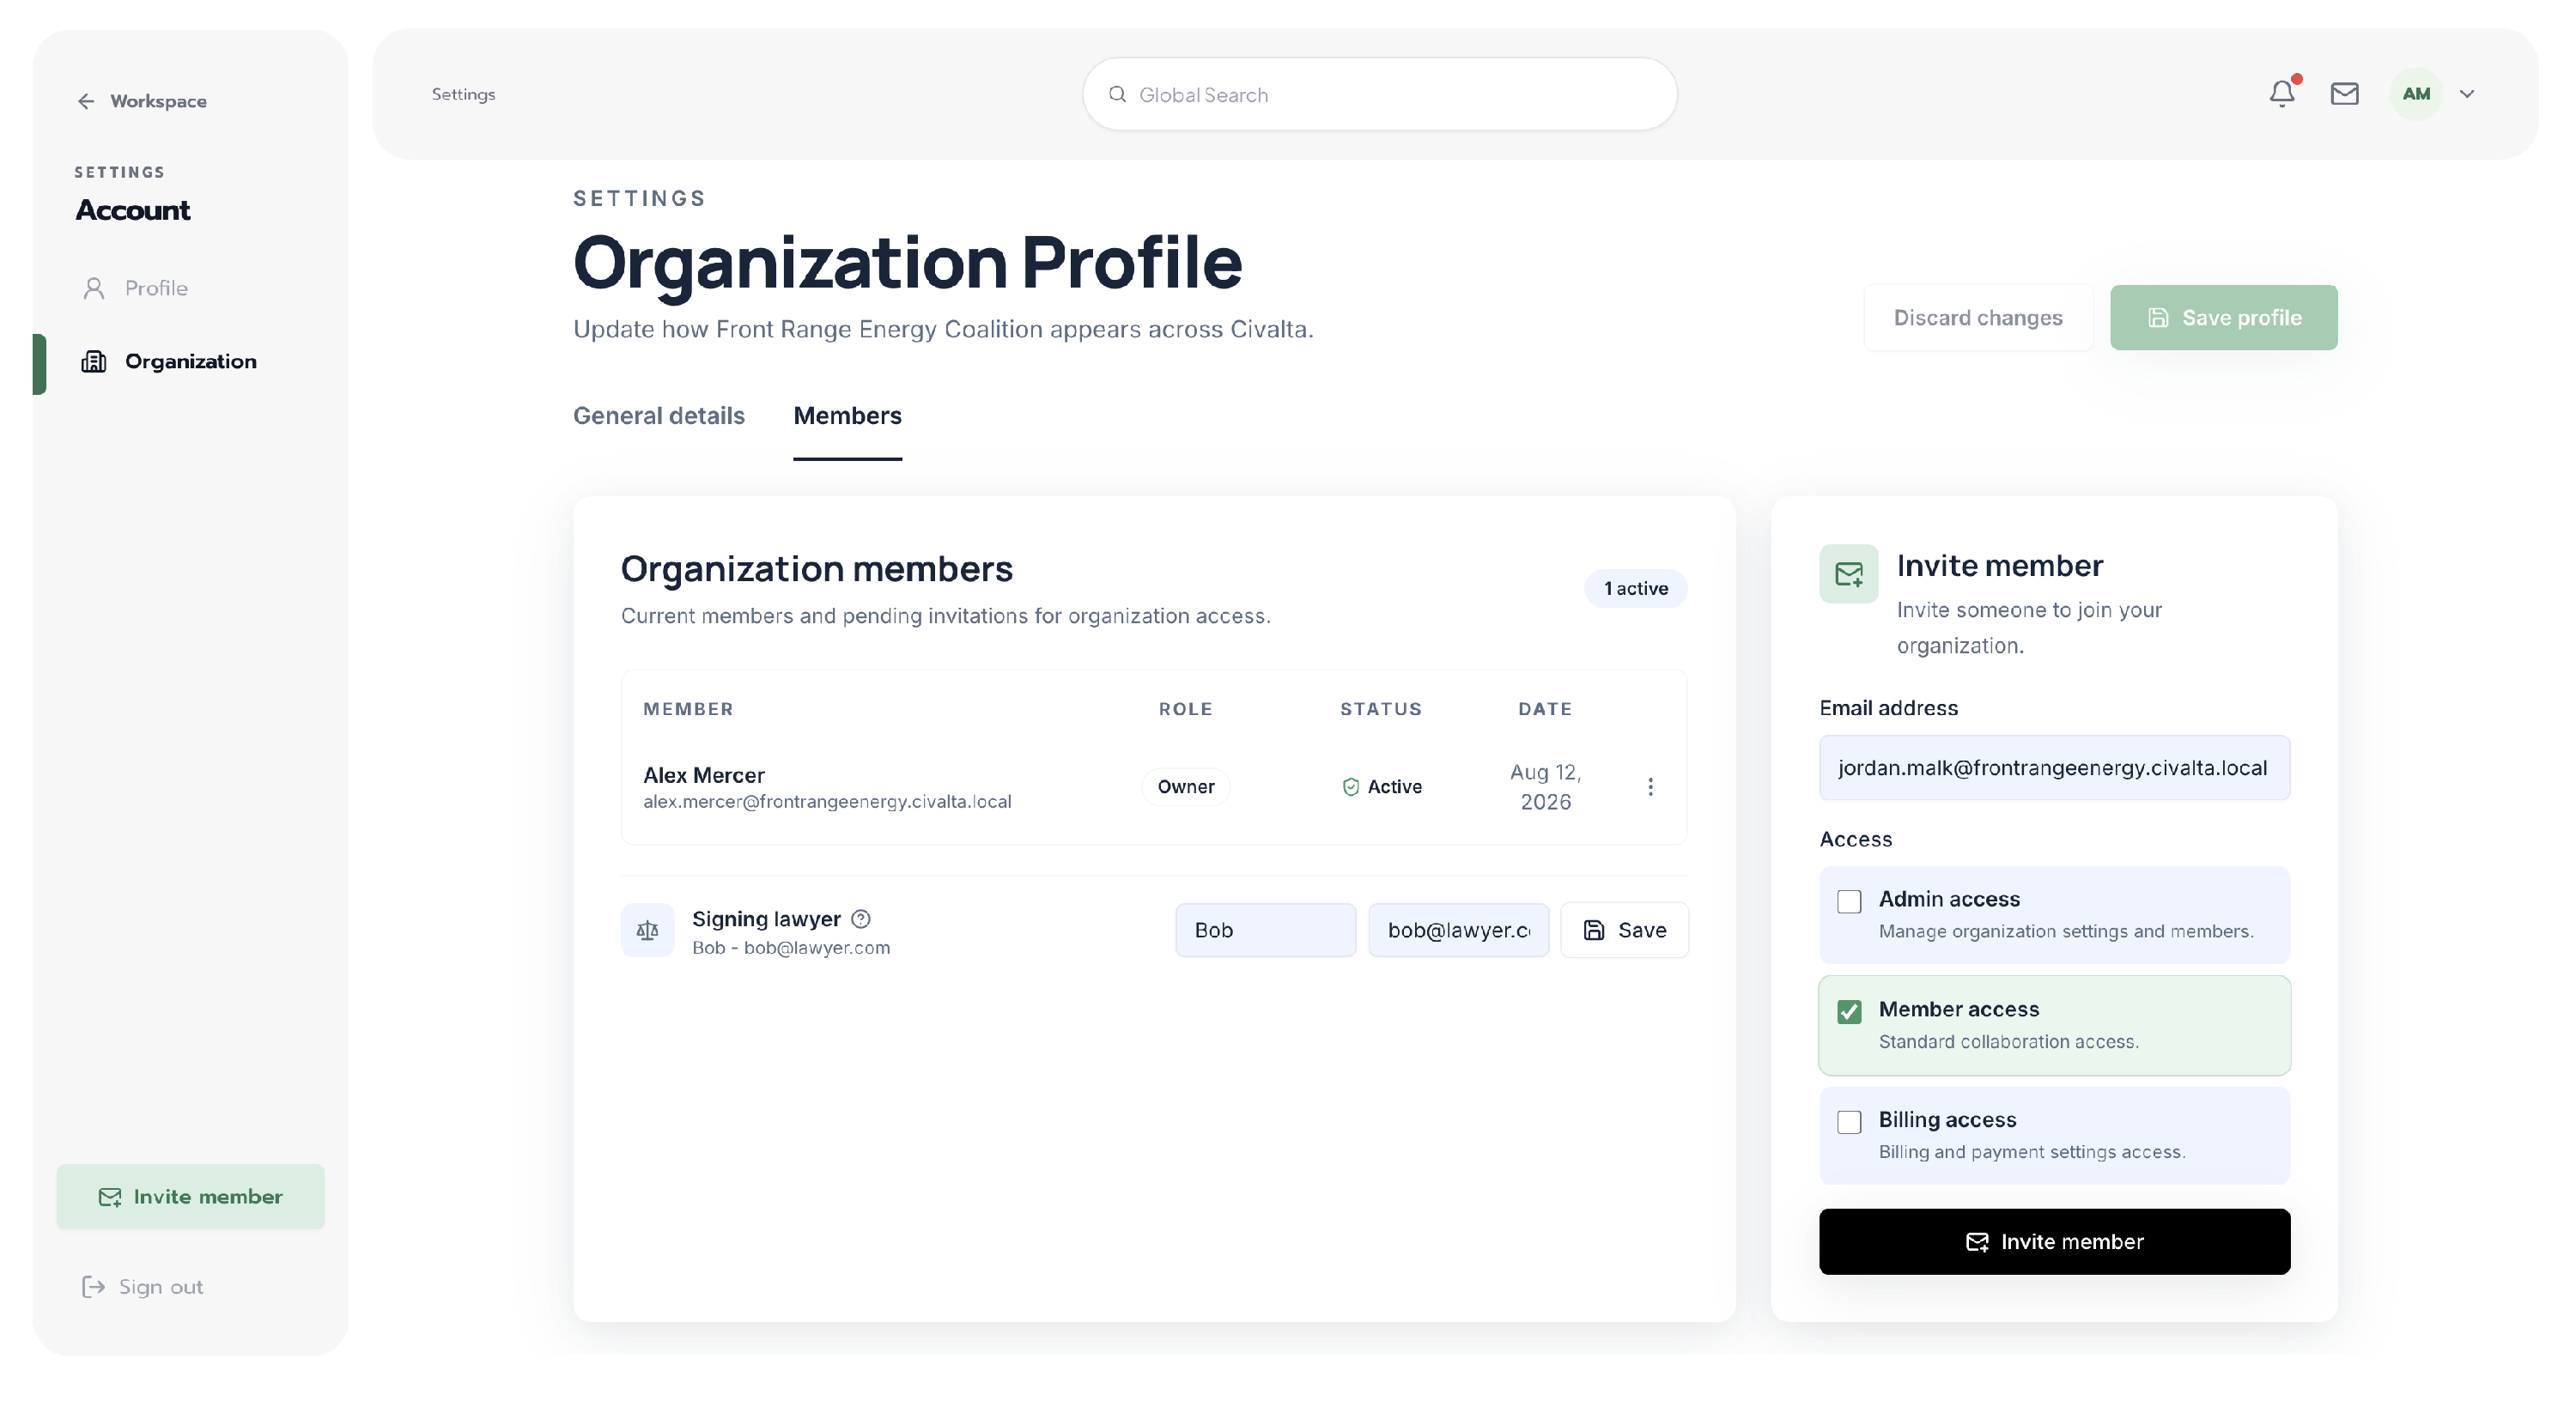Discard changes to the profile
The width and height of the screenshot is (2576, 1419).
pos(1977,318)
